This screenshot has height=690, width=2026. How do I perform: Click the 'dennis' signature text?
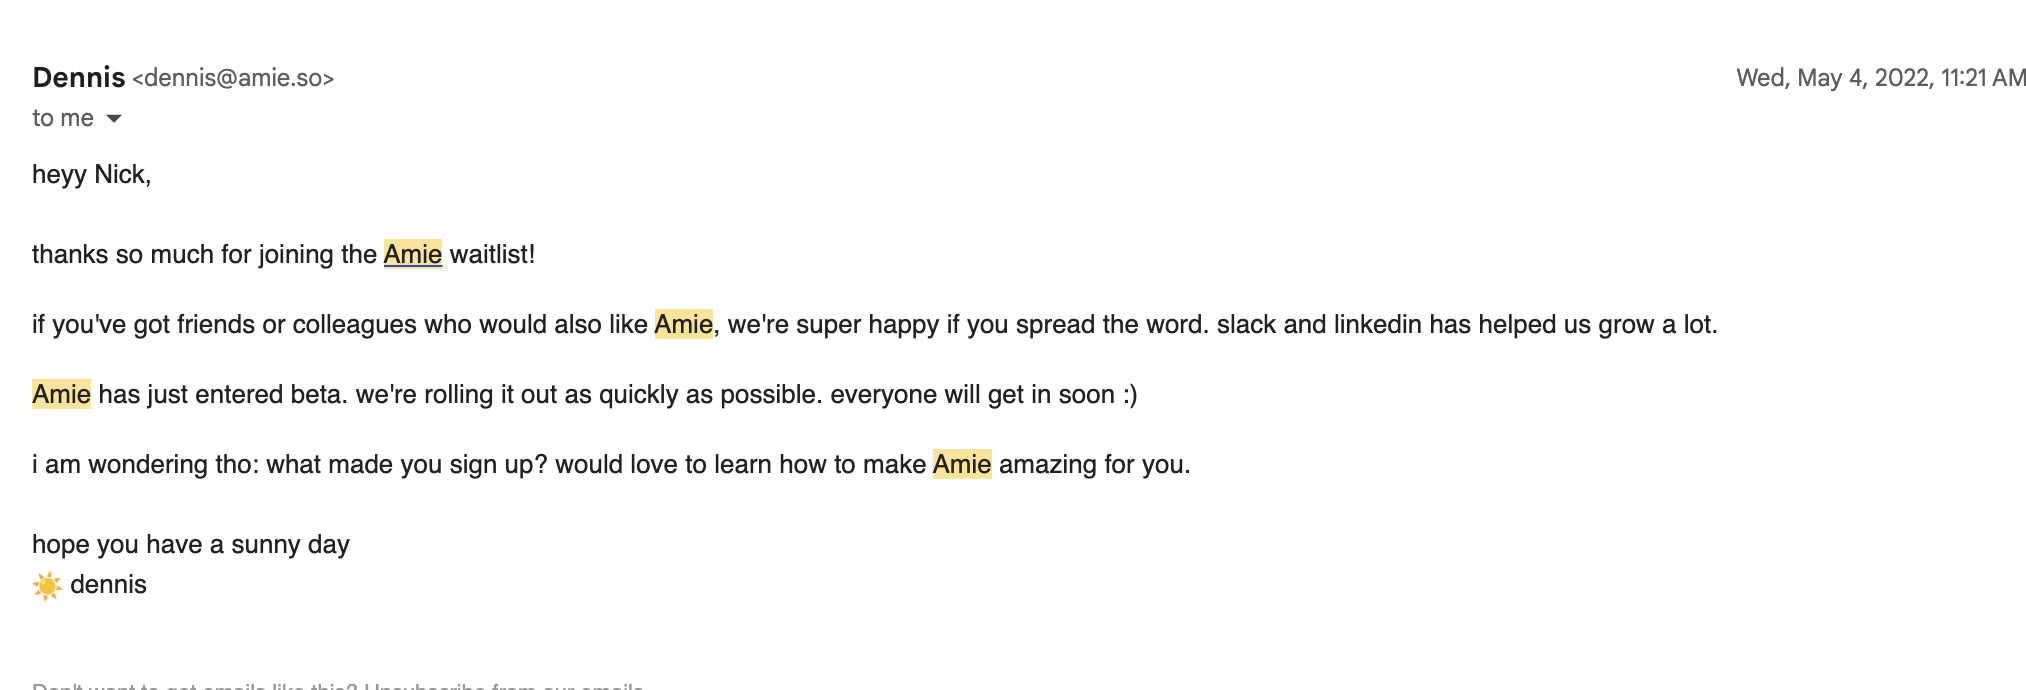[x=108, y=584]
